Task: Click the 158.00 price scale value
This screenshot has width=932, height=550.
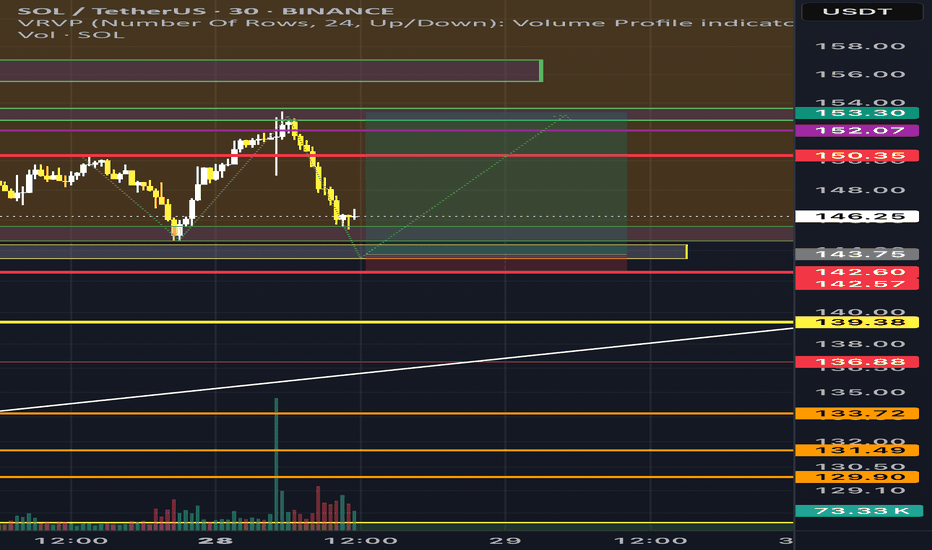Action: click(x=861, y=46)
